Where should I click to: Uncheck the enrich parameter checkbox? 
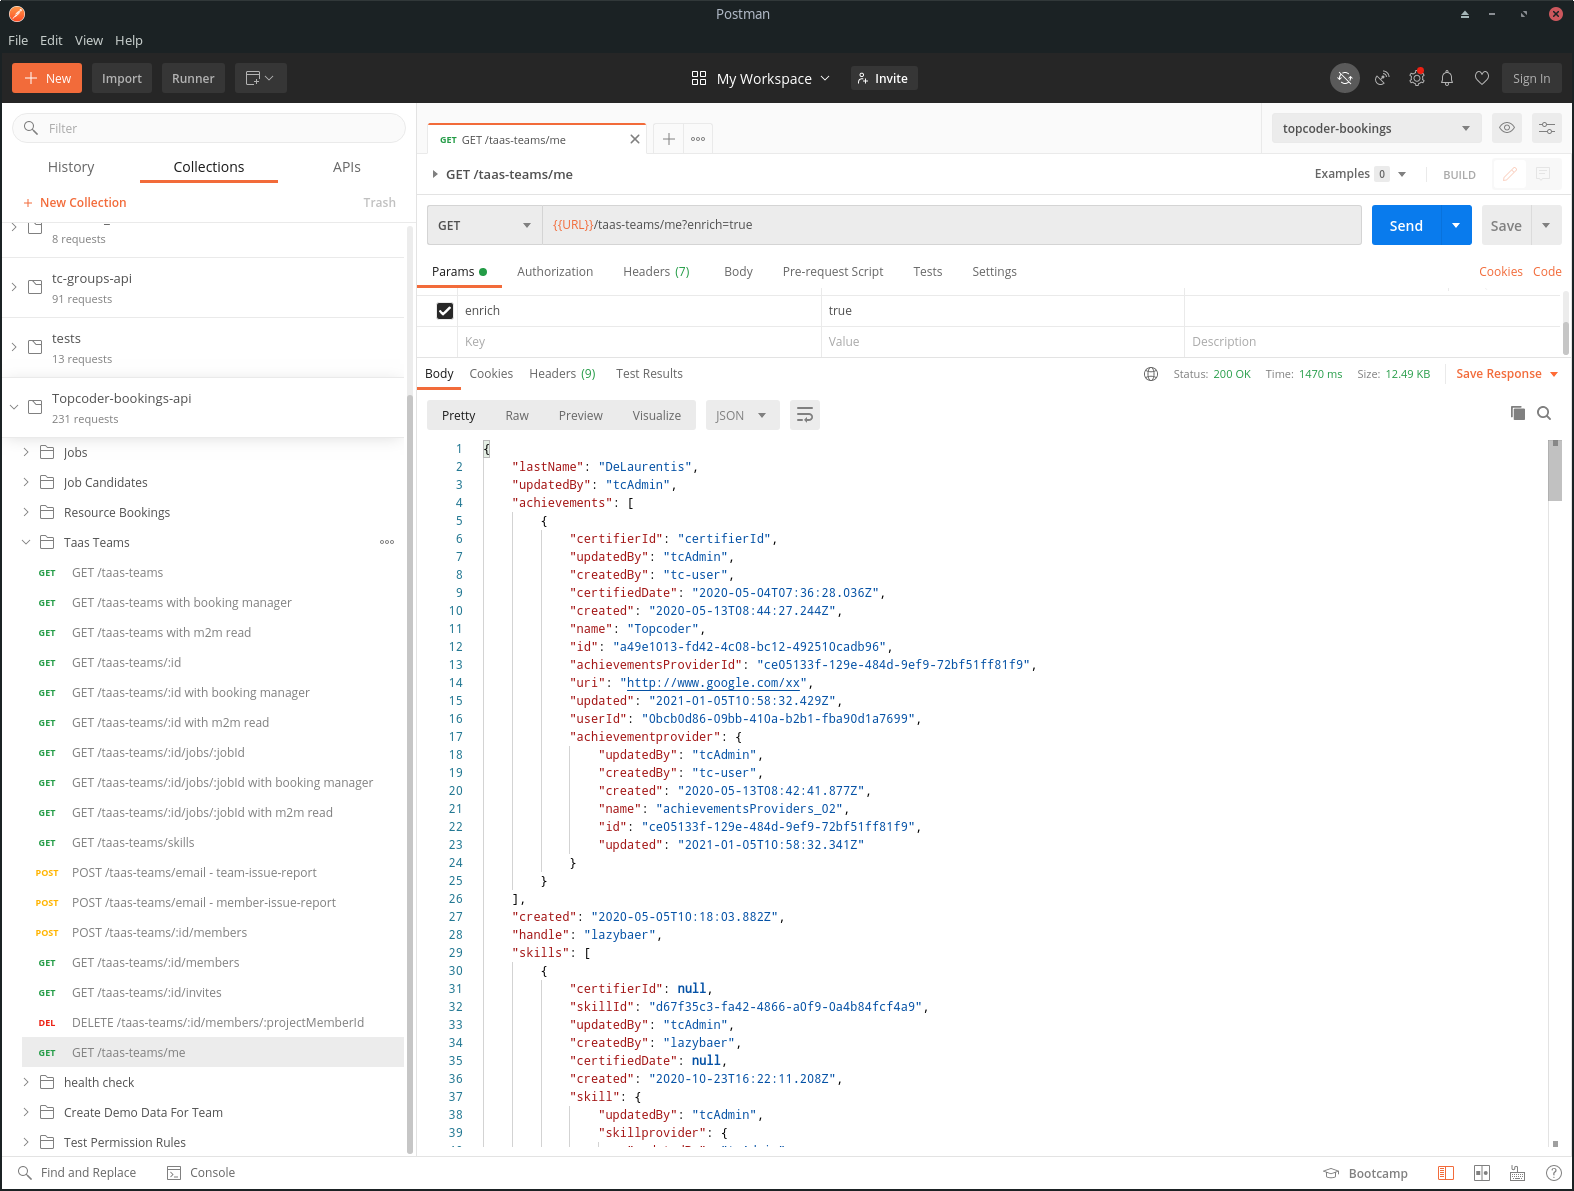point(445,311)
